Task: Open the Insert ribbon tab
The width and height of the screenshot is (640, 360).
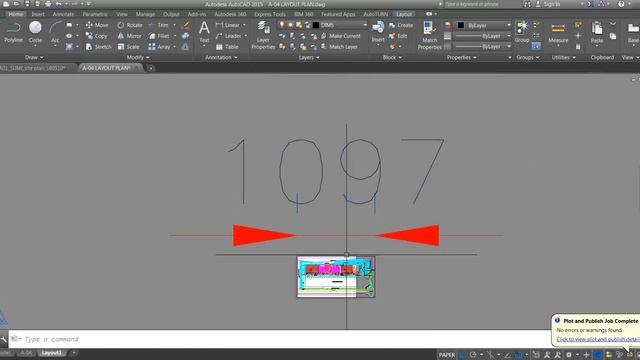Action: coord(38,14)
